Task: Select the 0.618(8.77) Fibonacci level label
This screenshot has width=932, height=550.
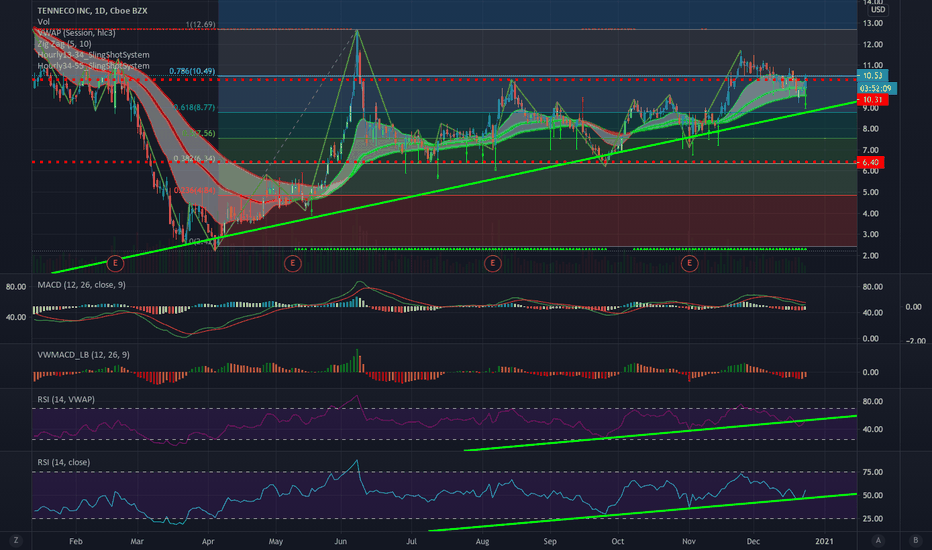Action: pyautogui.click(x=194, y=108)
